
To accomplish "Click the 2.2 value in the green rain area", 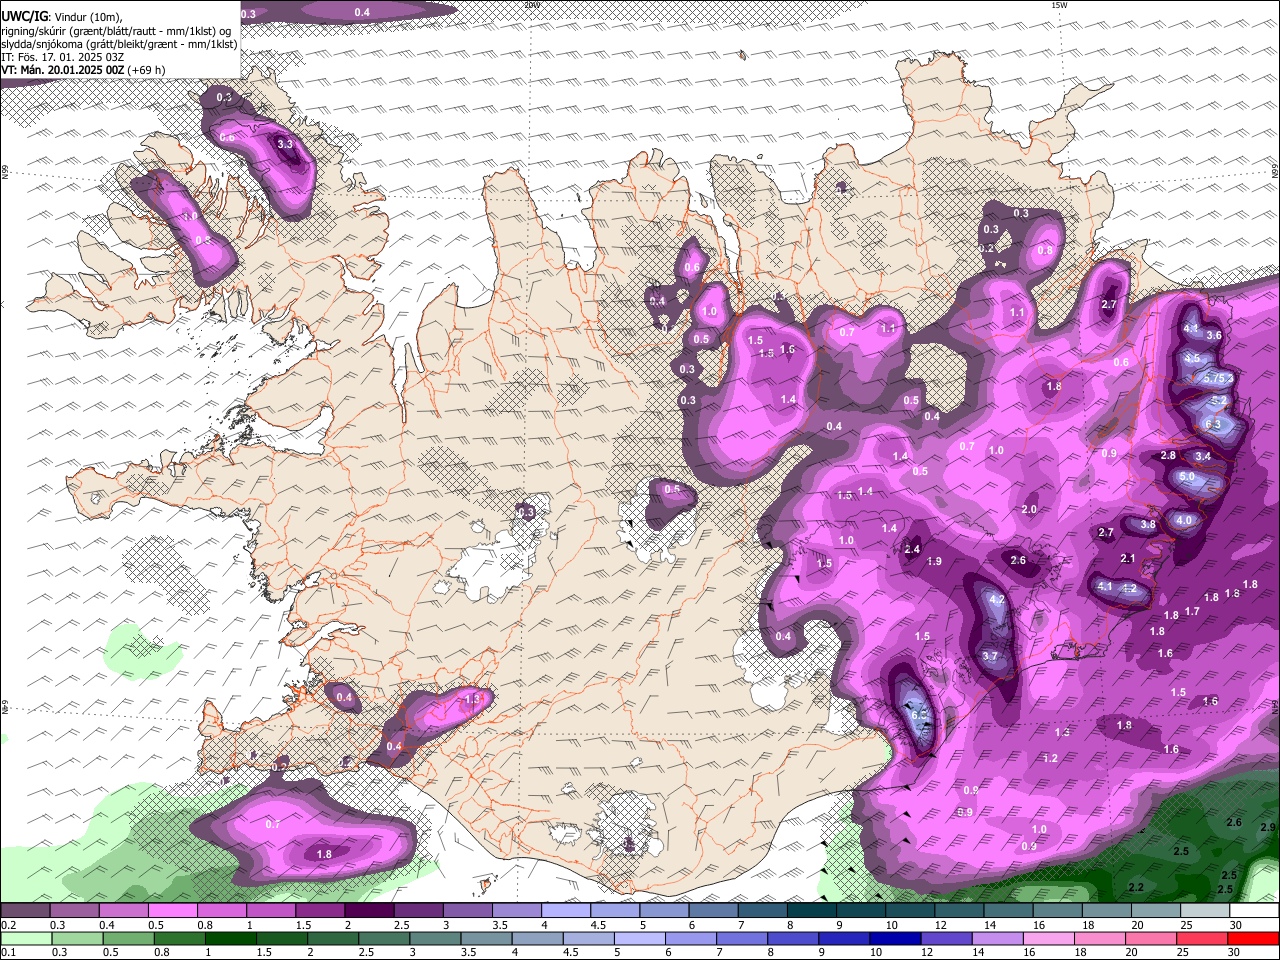I will click(x=1136, y=888).
